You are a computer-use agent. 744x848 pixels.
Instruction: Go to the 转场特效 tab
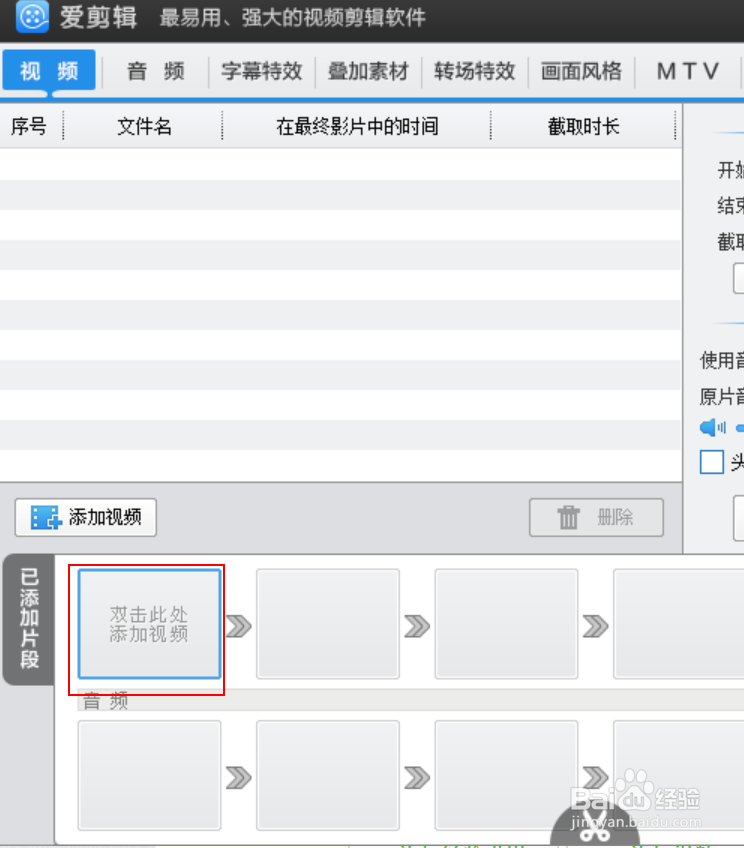pos(475,71)
